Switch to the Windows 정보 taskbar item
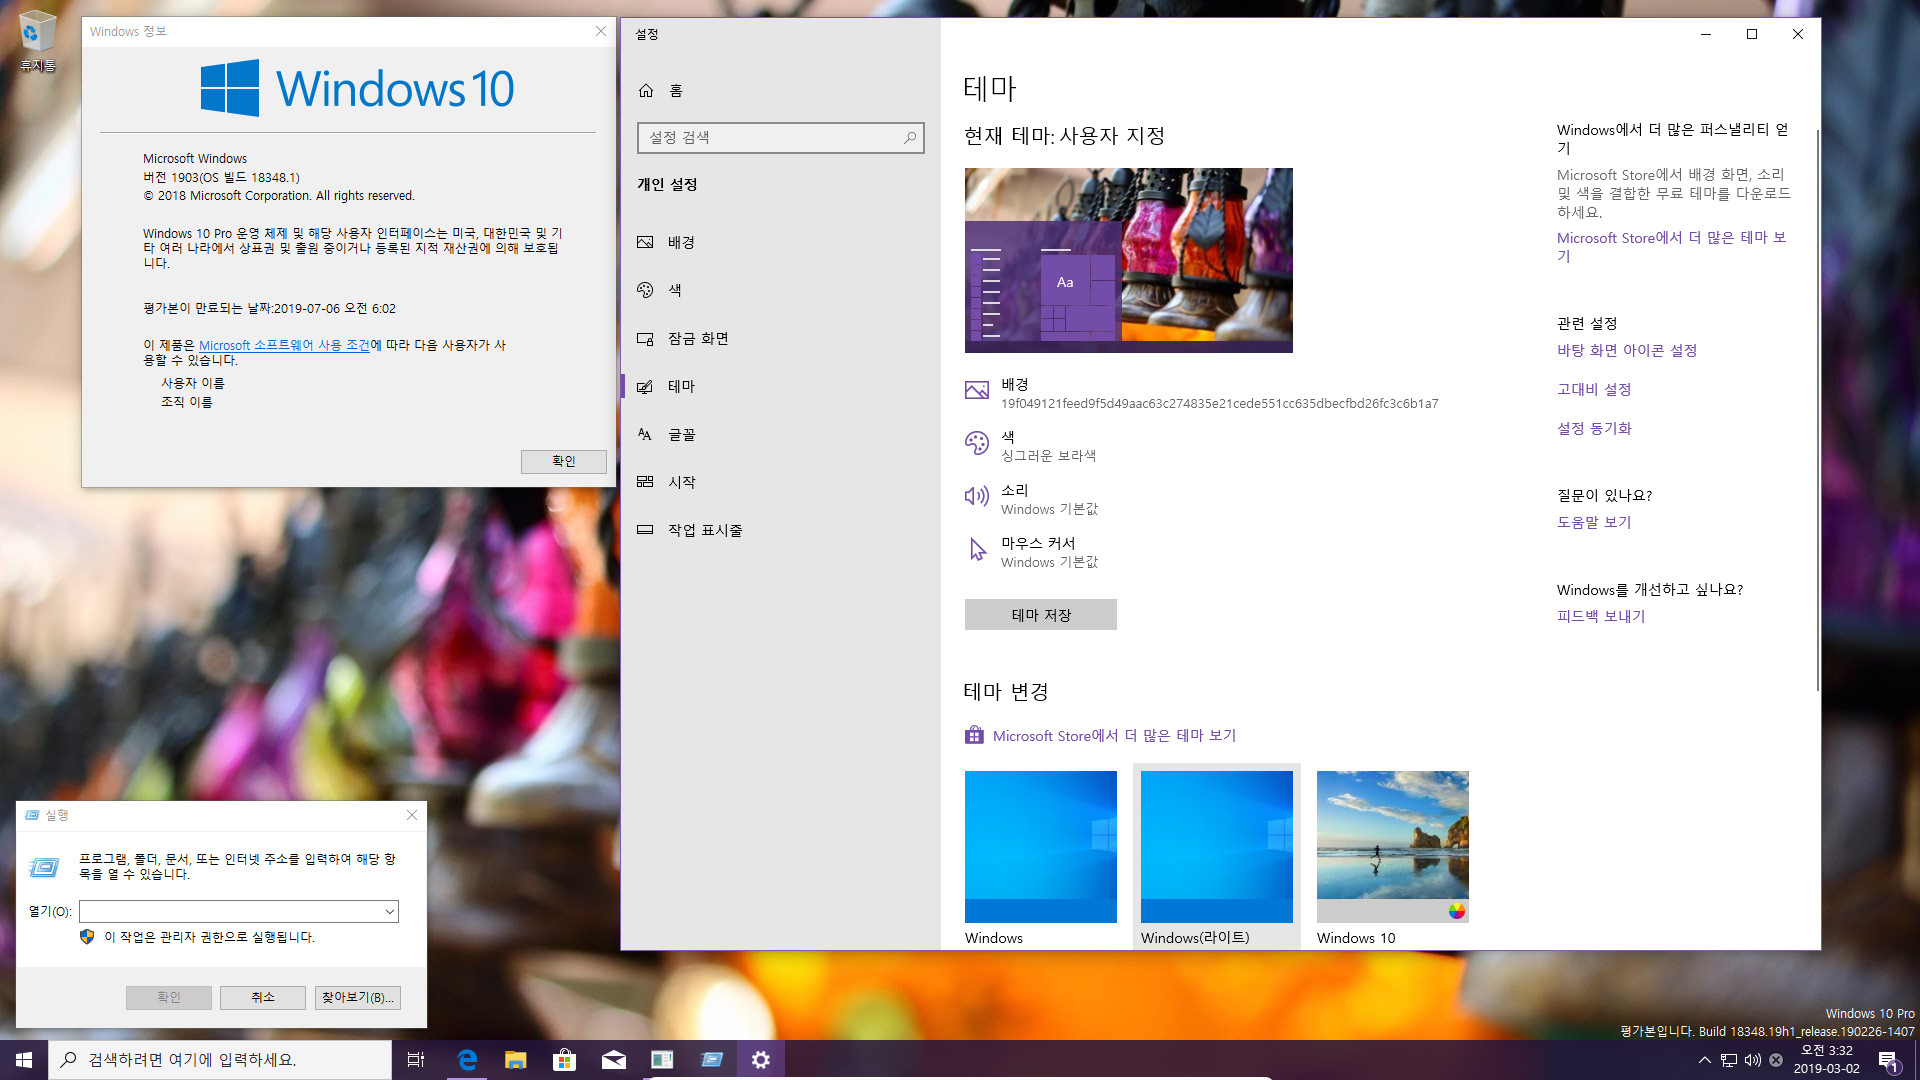Viewport: 1920px width, 1080px height. coord(662,1060)
